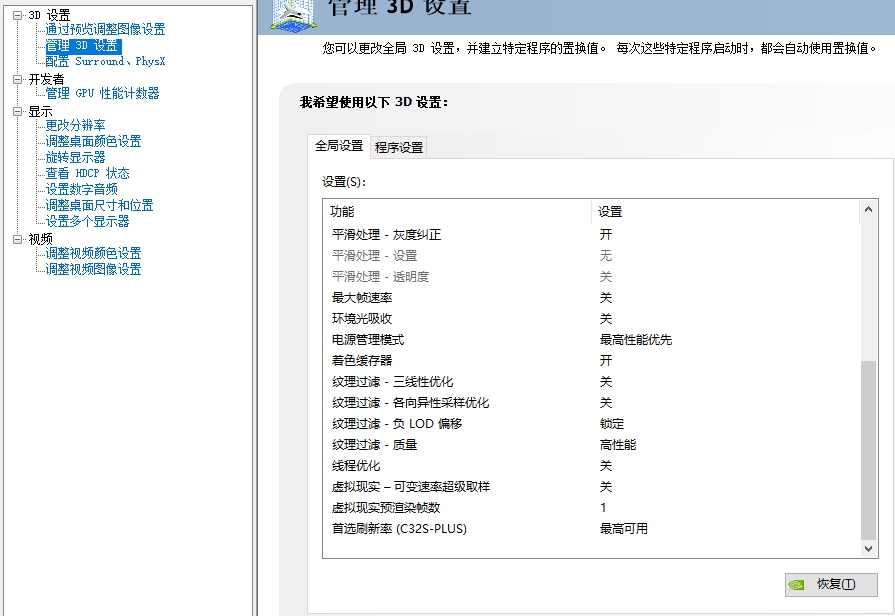Screen dimensions: 895x616
Task: Select 纹理过滤 - 三线性优化 row
Action: click(x=591, y=381)
